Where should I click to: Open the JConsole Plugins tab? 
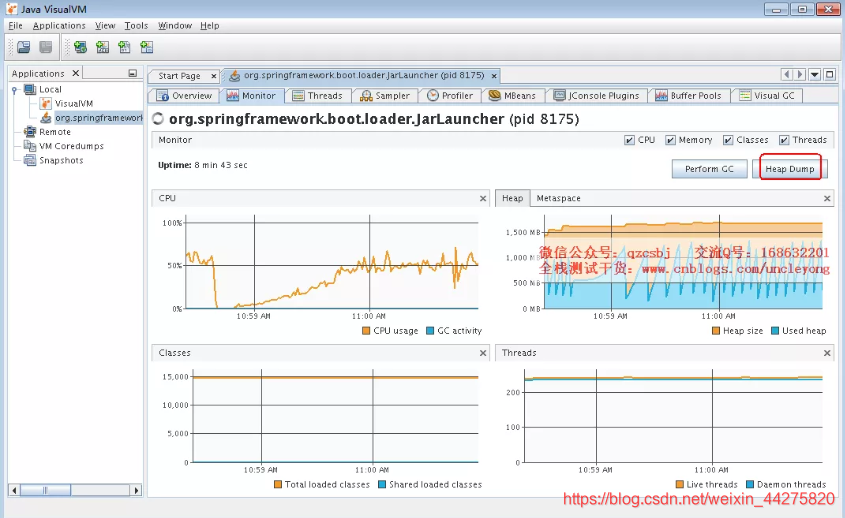597,96
